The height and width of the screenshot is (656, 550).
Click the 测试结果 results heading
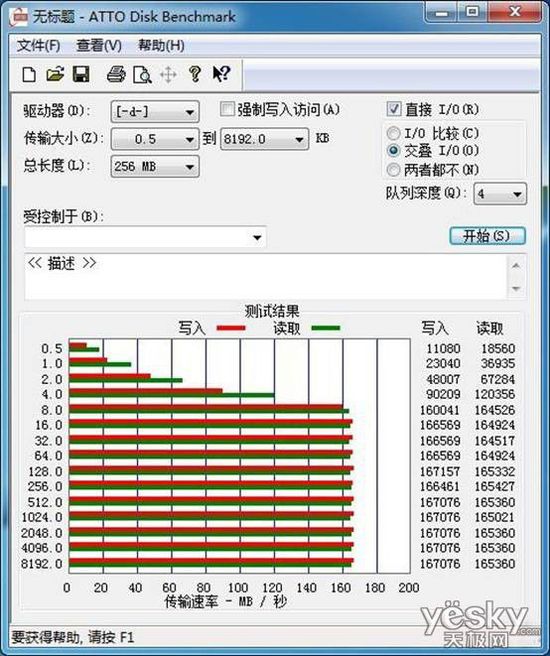[272, 311]
